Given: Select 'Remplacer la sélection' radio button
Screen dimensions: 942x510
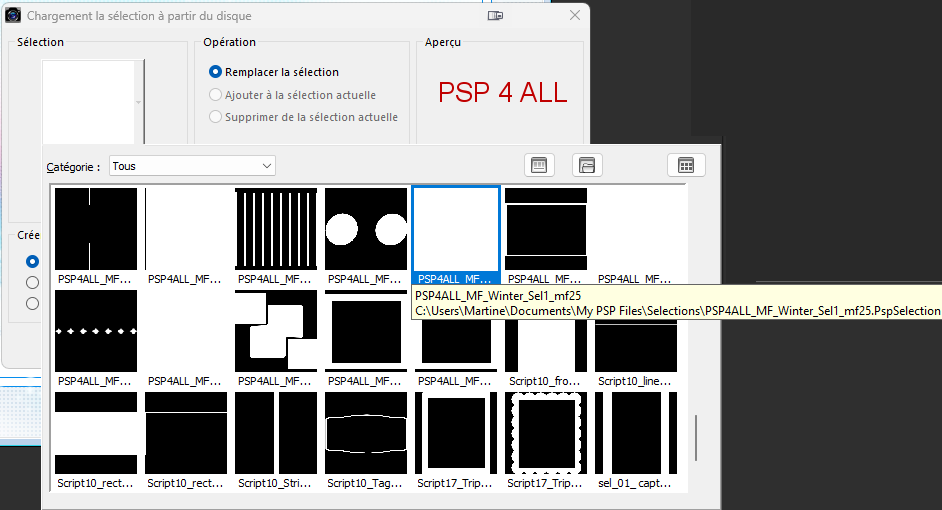Looking at the screenshot, I should click(215, 72).
